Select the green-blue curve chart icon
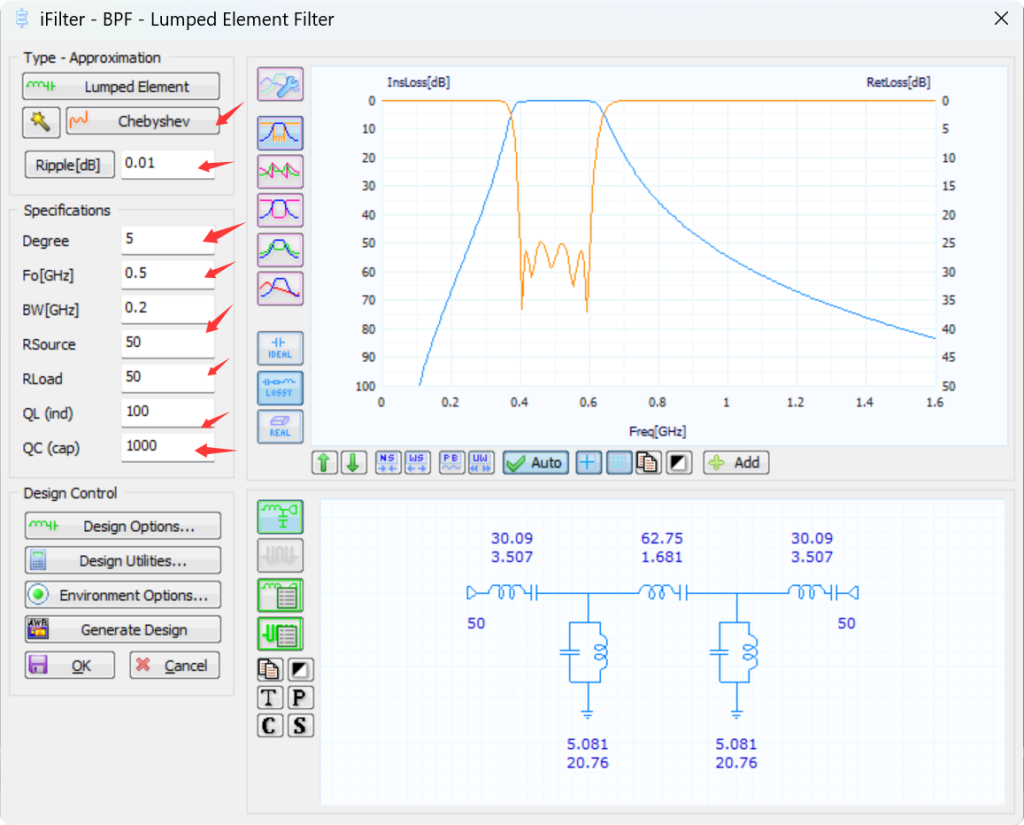1024x825 pixels. (x=280, y=250)
